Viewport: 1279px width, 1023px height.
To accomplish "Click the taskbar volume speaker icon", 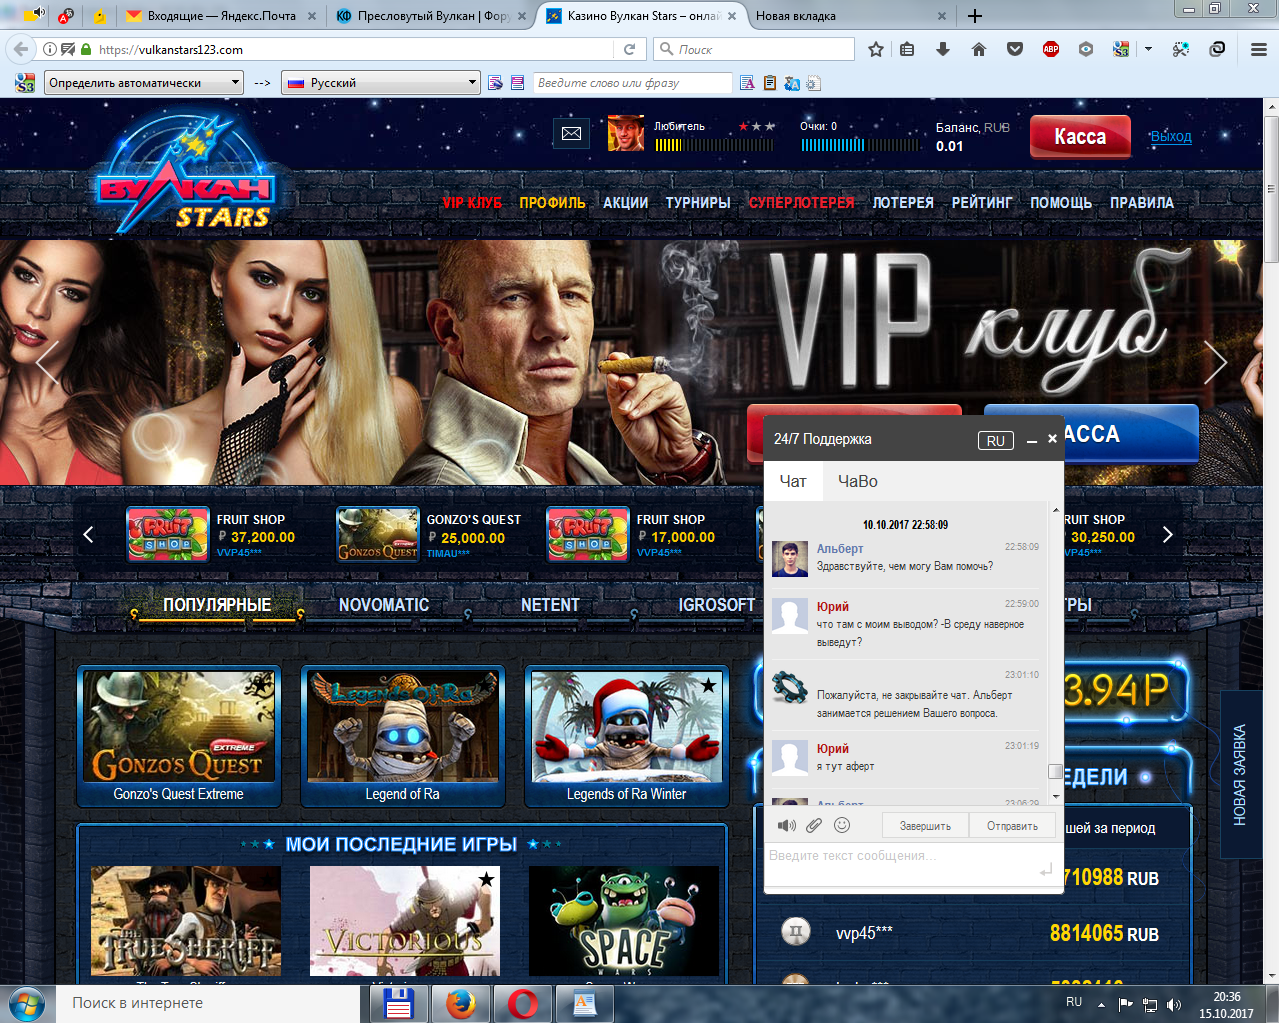I will pos(1174,1004).
